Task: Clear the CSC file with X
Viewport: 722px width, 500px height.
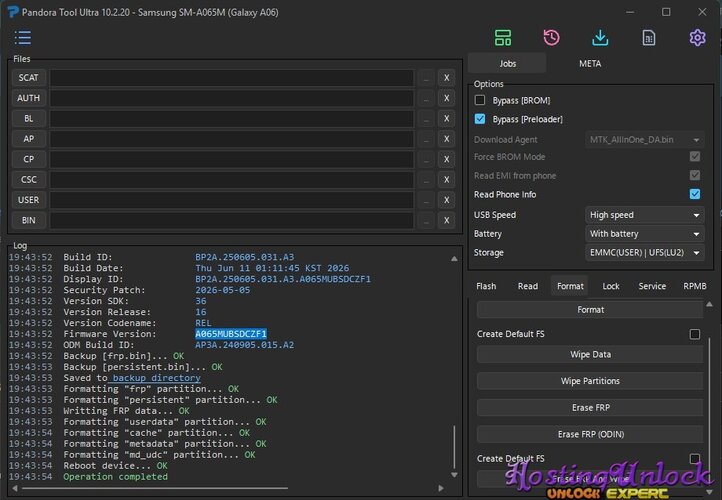Action: click(446, 180)
